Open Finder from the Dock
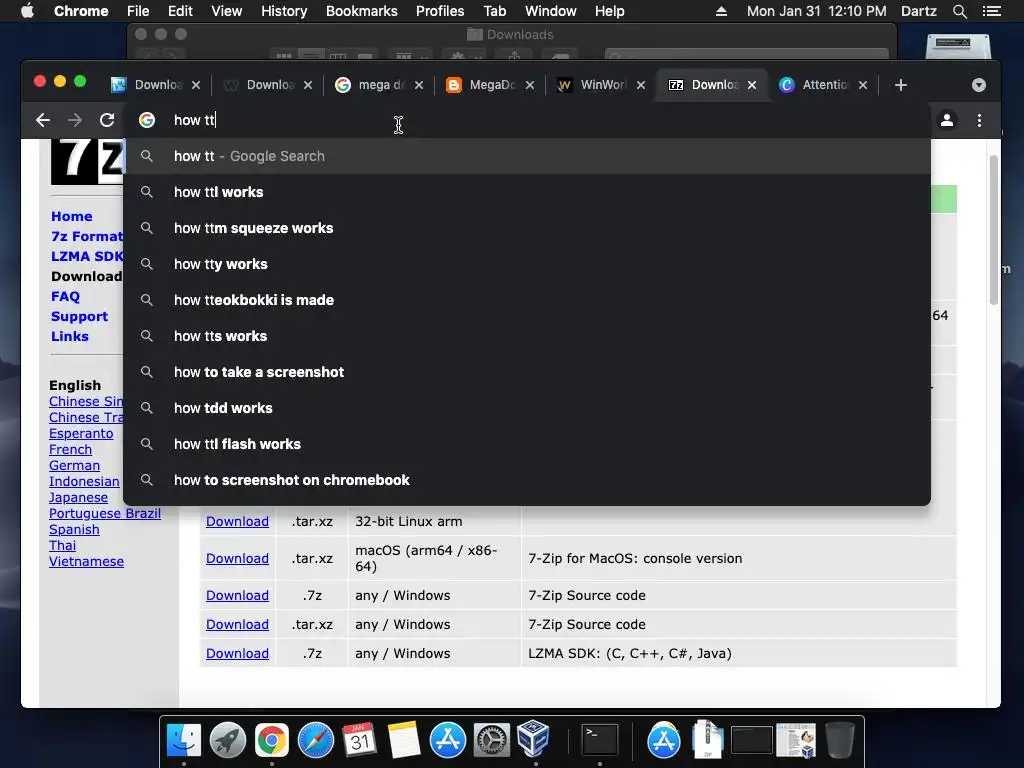This screenshot has width=1024, height=768. 184,740
